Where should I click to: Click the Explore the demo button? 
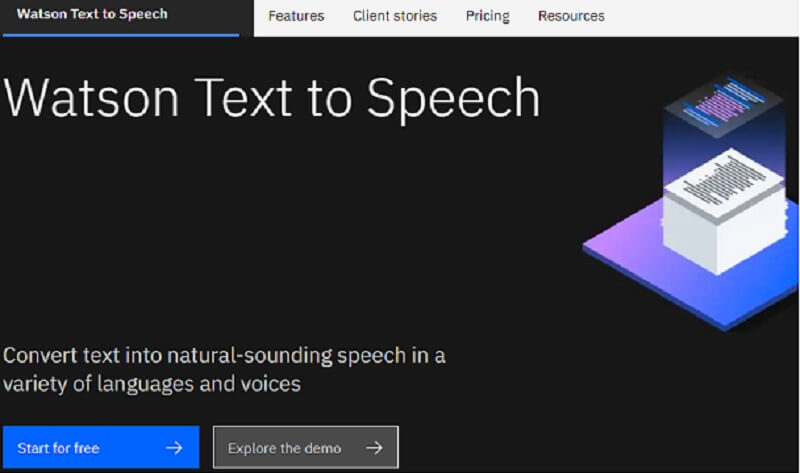point(306,447)
